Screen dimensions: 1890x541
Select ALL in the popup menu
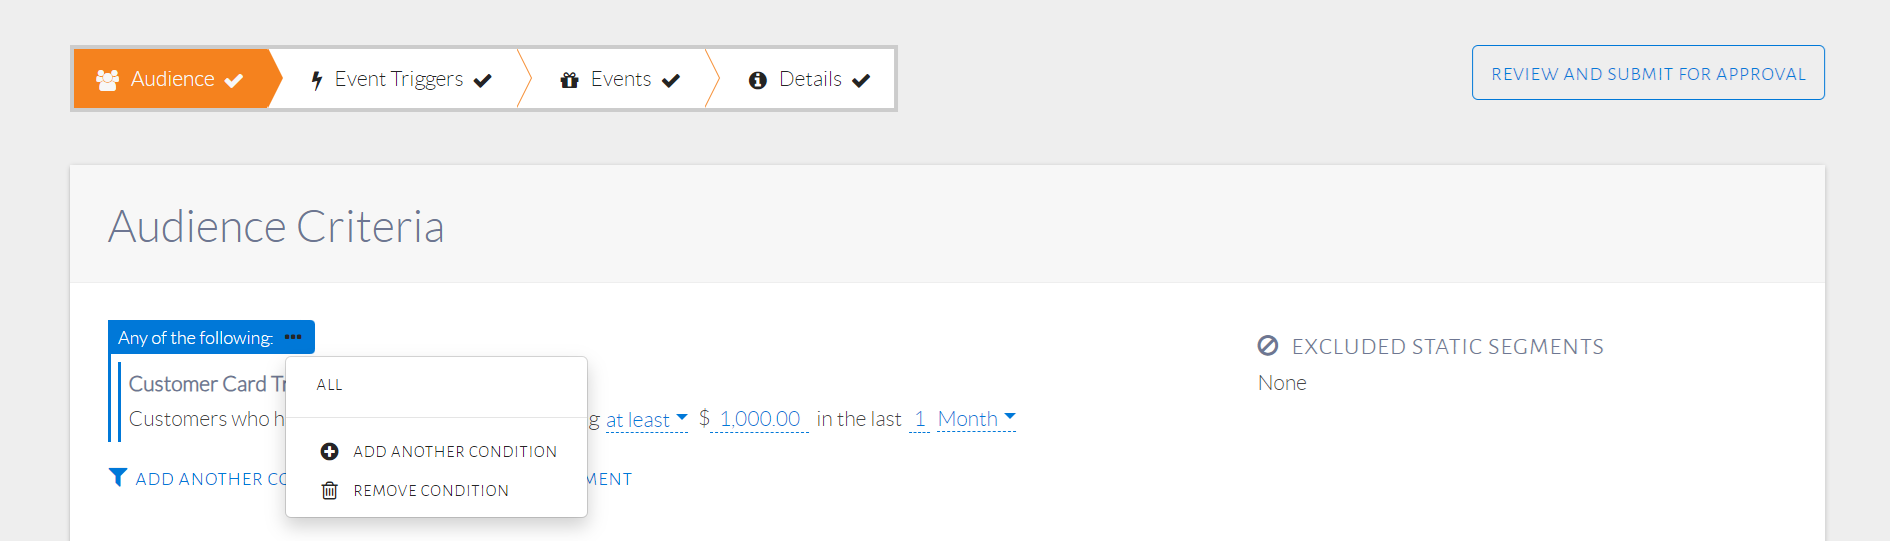330,385
